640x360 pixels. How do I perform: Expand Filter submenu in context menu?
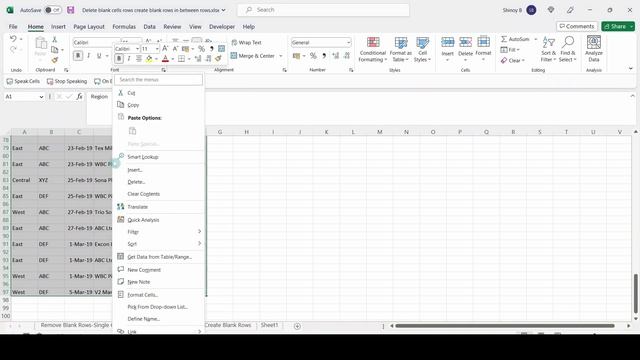pyautogui.click(x=159, y=232)
